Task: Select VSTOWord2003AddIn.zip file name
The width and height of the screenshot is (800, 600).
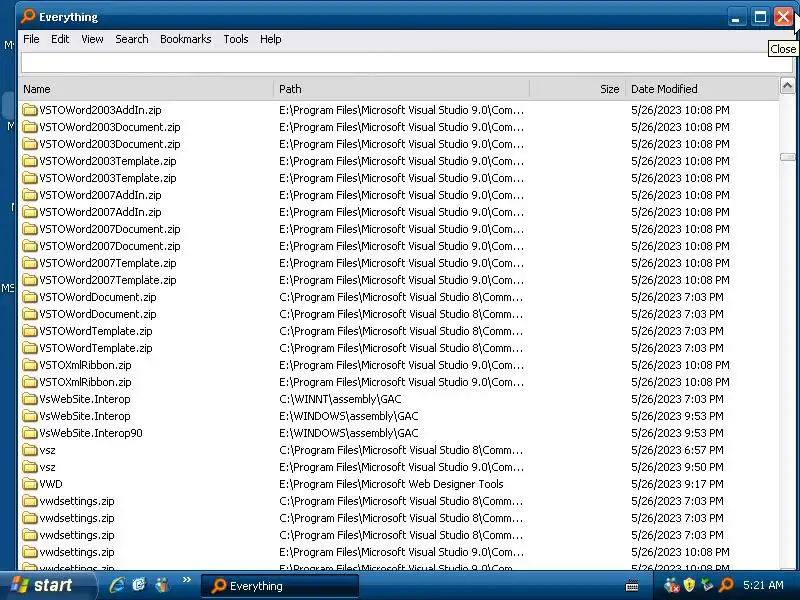Action: coord(101,110)
